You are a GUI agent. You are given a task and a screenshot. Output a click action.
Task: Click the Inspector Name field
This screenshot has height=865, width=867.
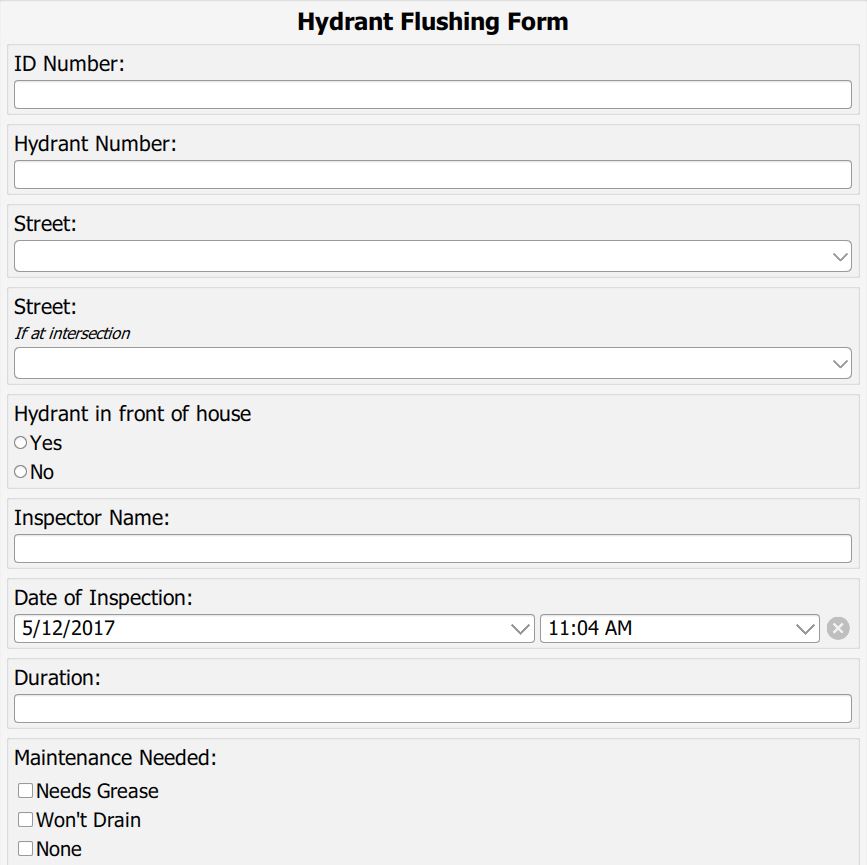point(432,549)
